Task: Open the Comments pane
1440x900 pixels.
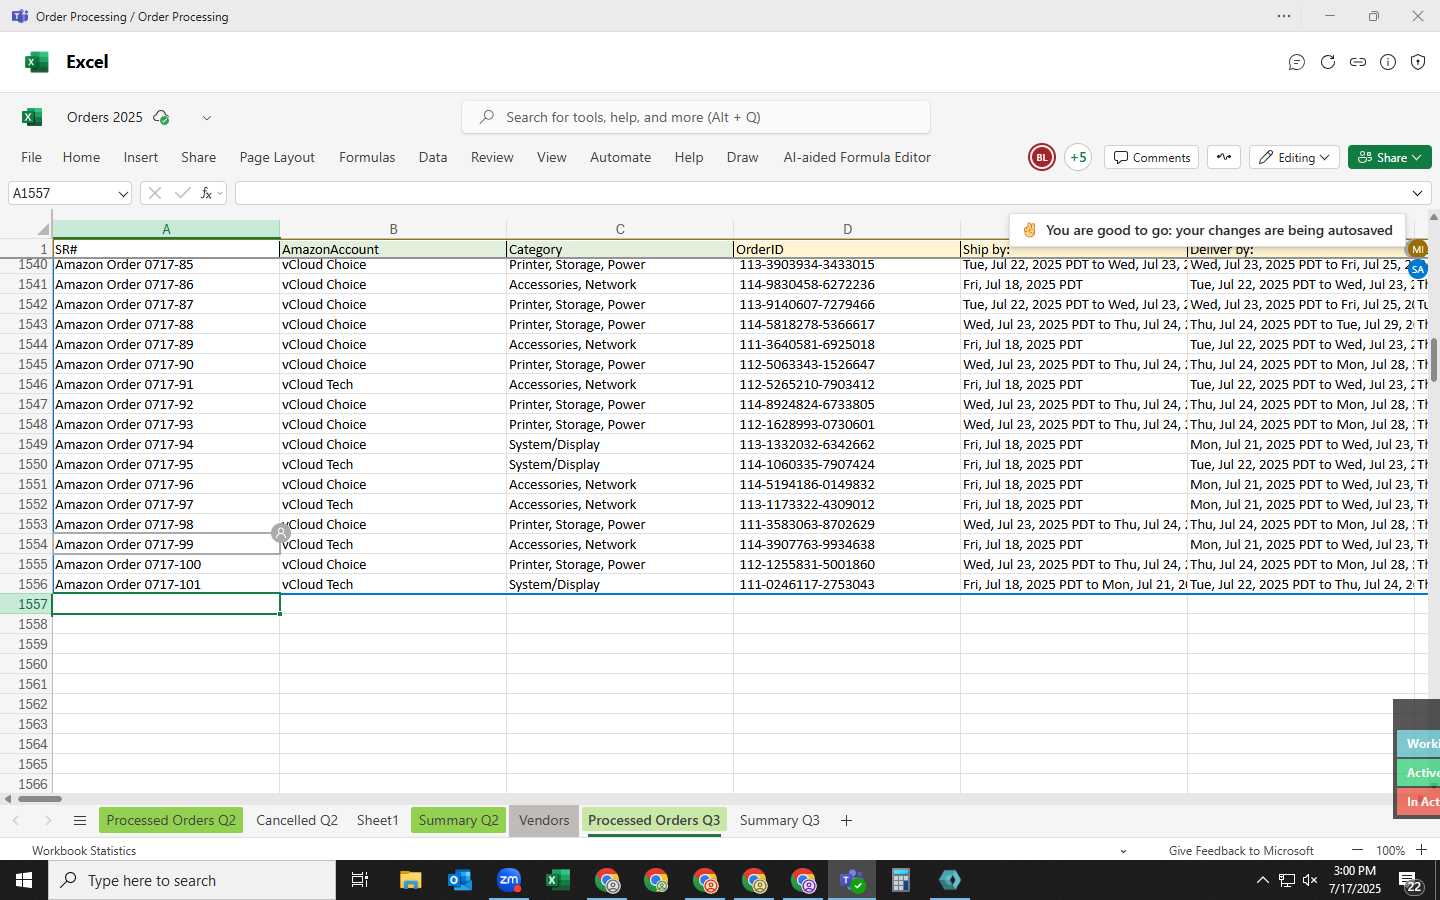Action: (x=1152, y=157)
